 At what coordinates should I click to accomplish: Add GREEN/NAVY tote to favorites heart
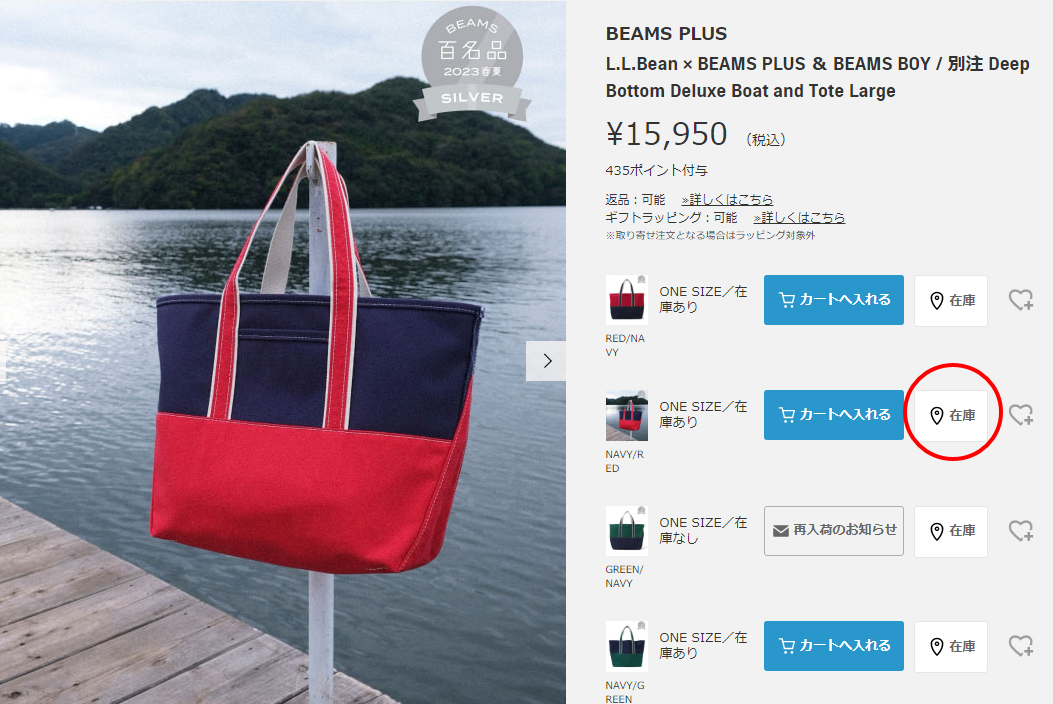1021,531
